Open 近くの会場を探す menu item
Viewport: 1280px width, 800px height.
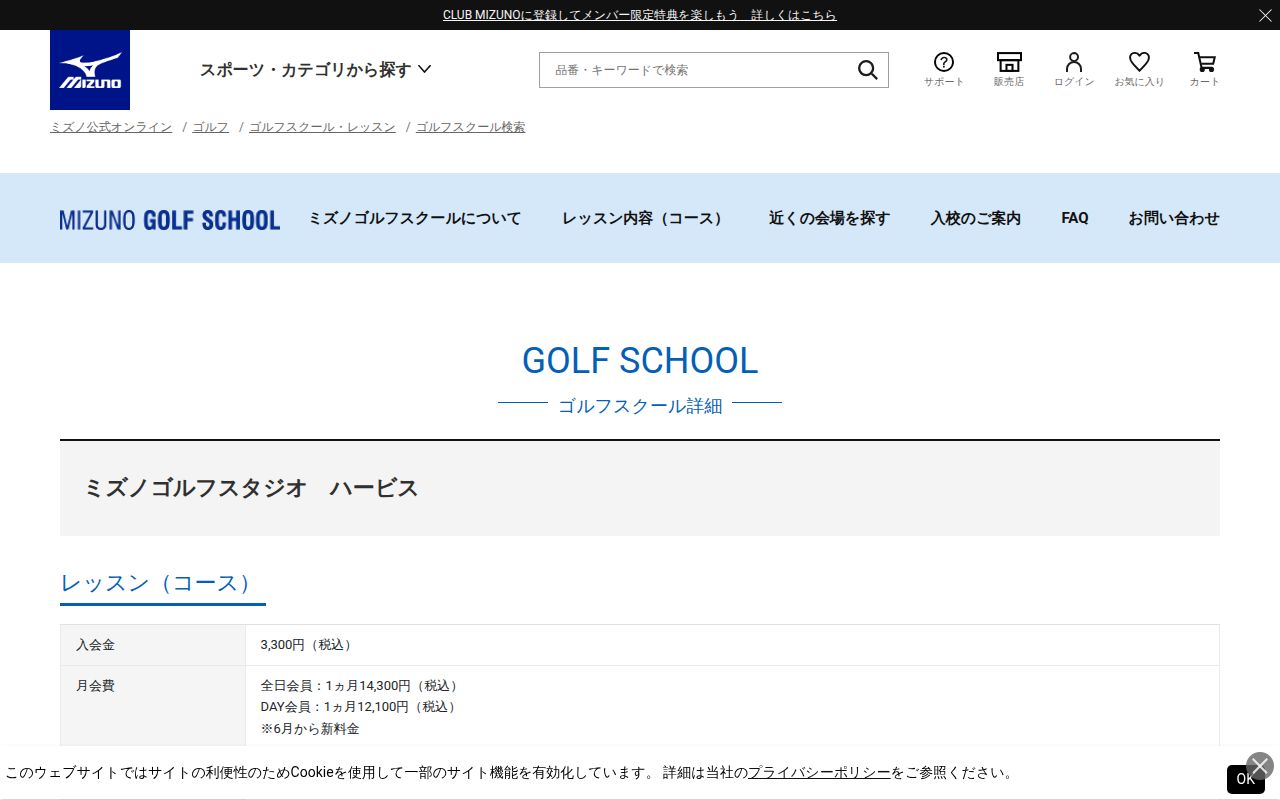829,218
